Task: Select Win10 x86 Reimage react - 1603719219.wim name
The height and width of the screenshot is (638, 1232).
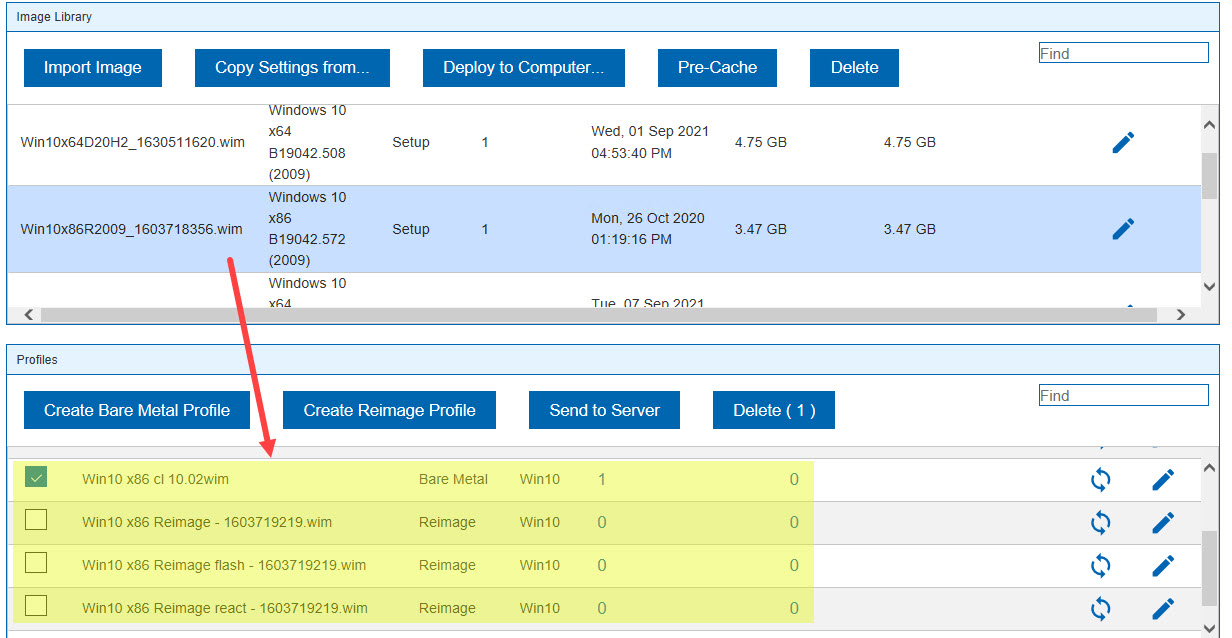Action: point(225,608)
